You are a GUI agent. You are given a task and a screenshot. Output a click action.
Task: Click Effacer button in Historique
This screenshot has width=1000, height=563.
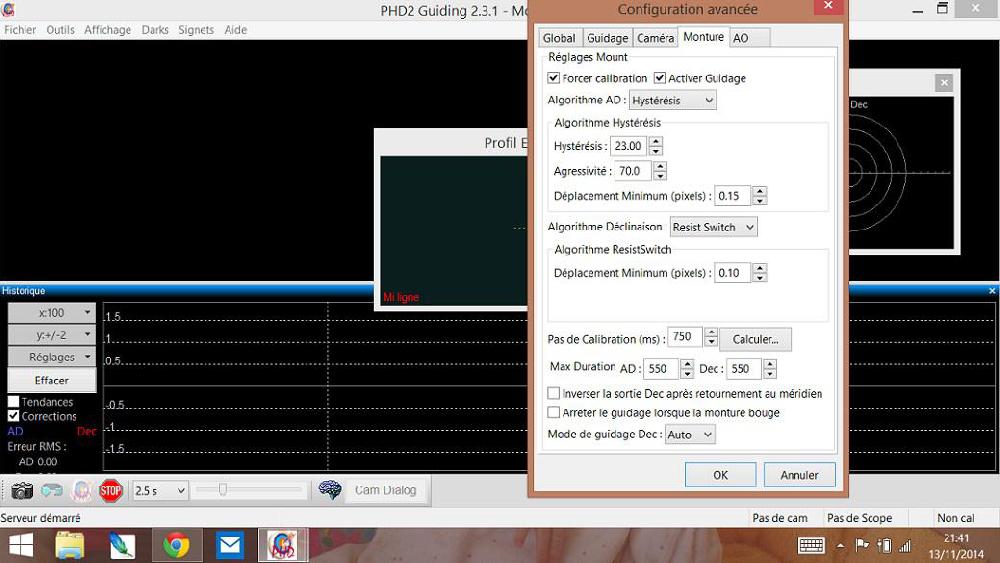point(52,380)
